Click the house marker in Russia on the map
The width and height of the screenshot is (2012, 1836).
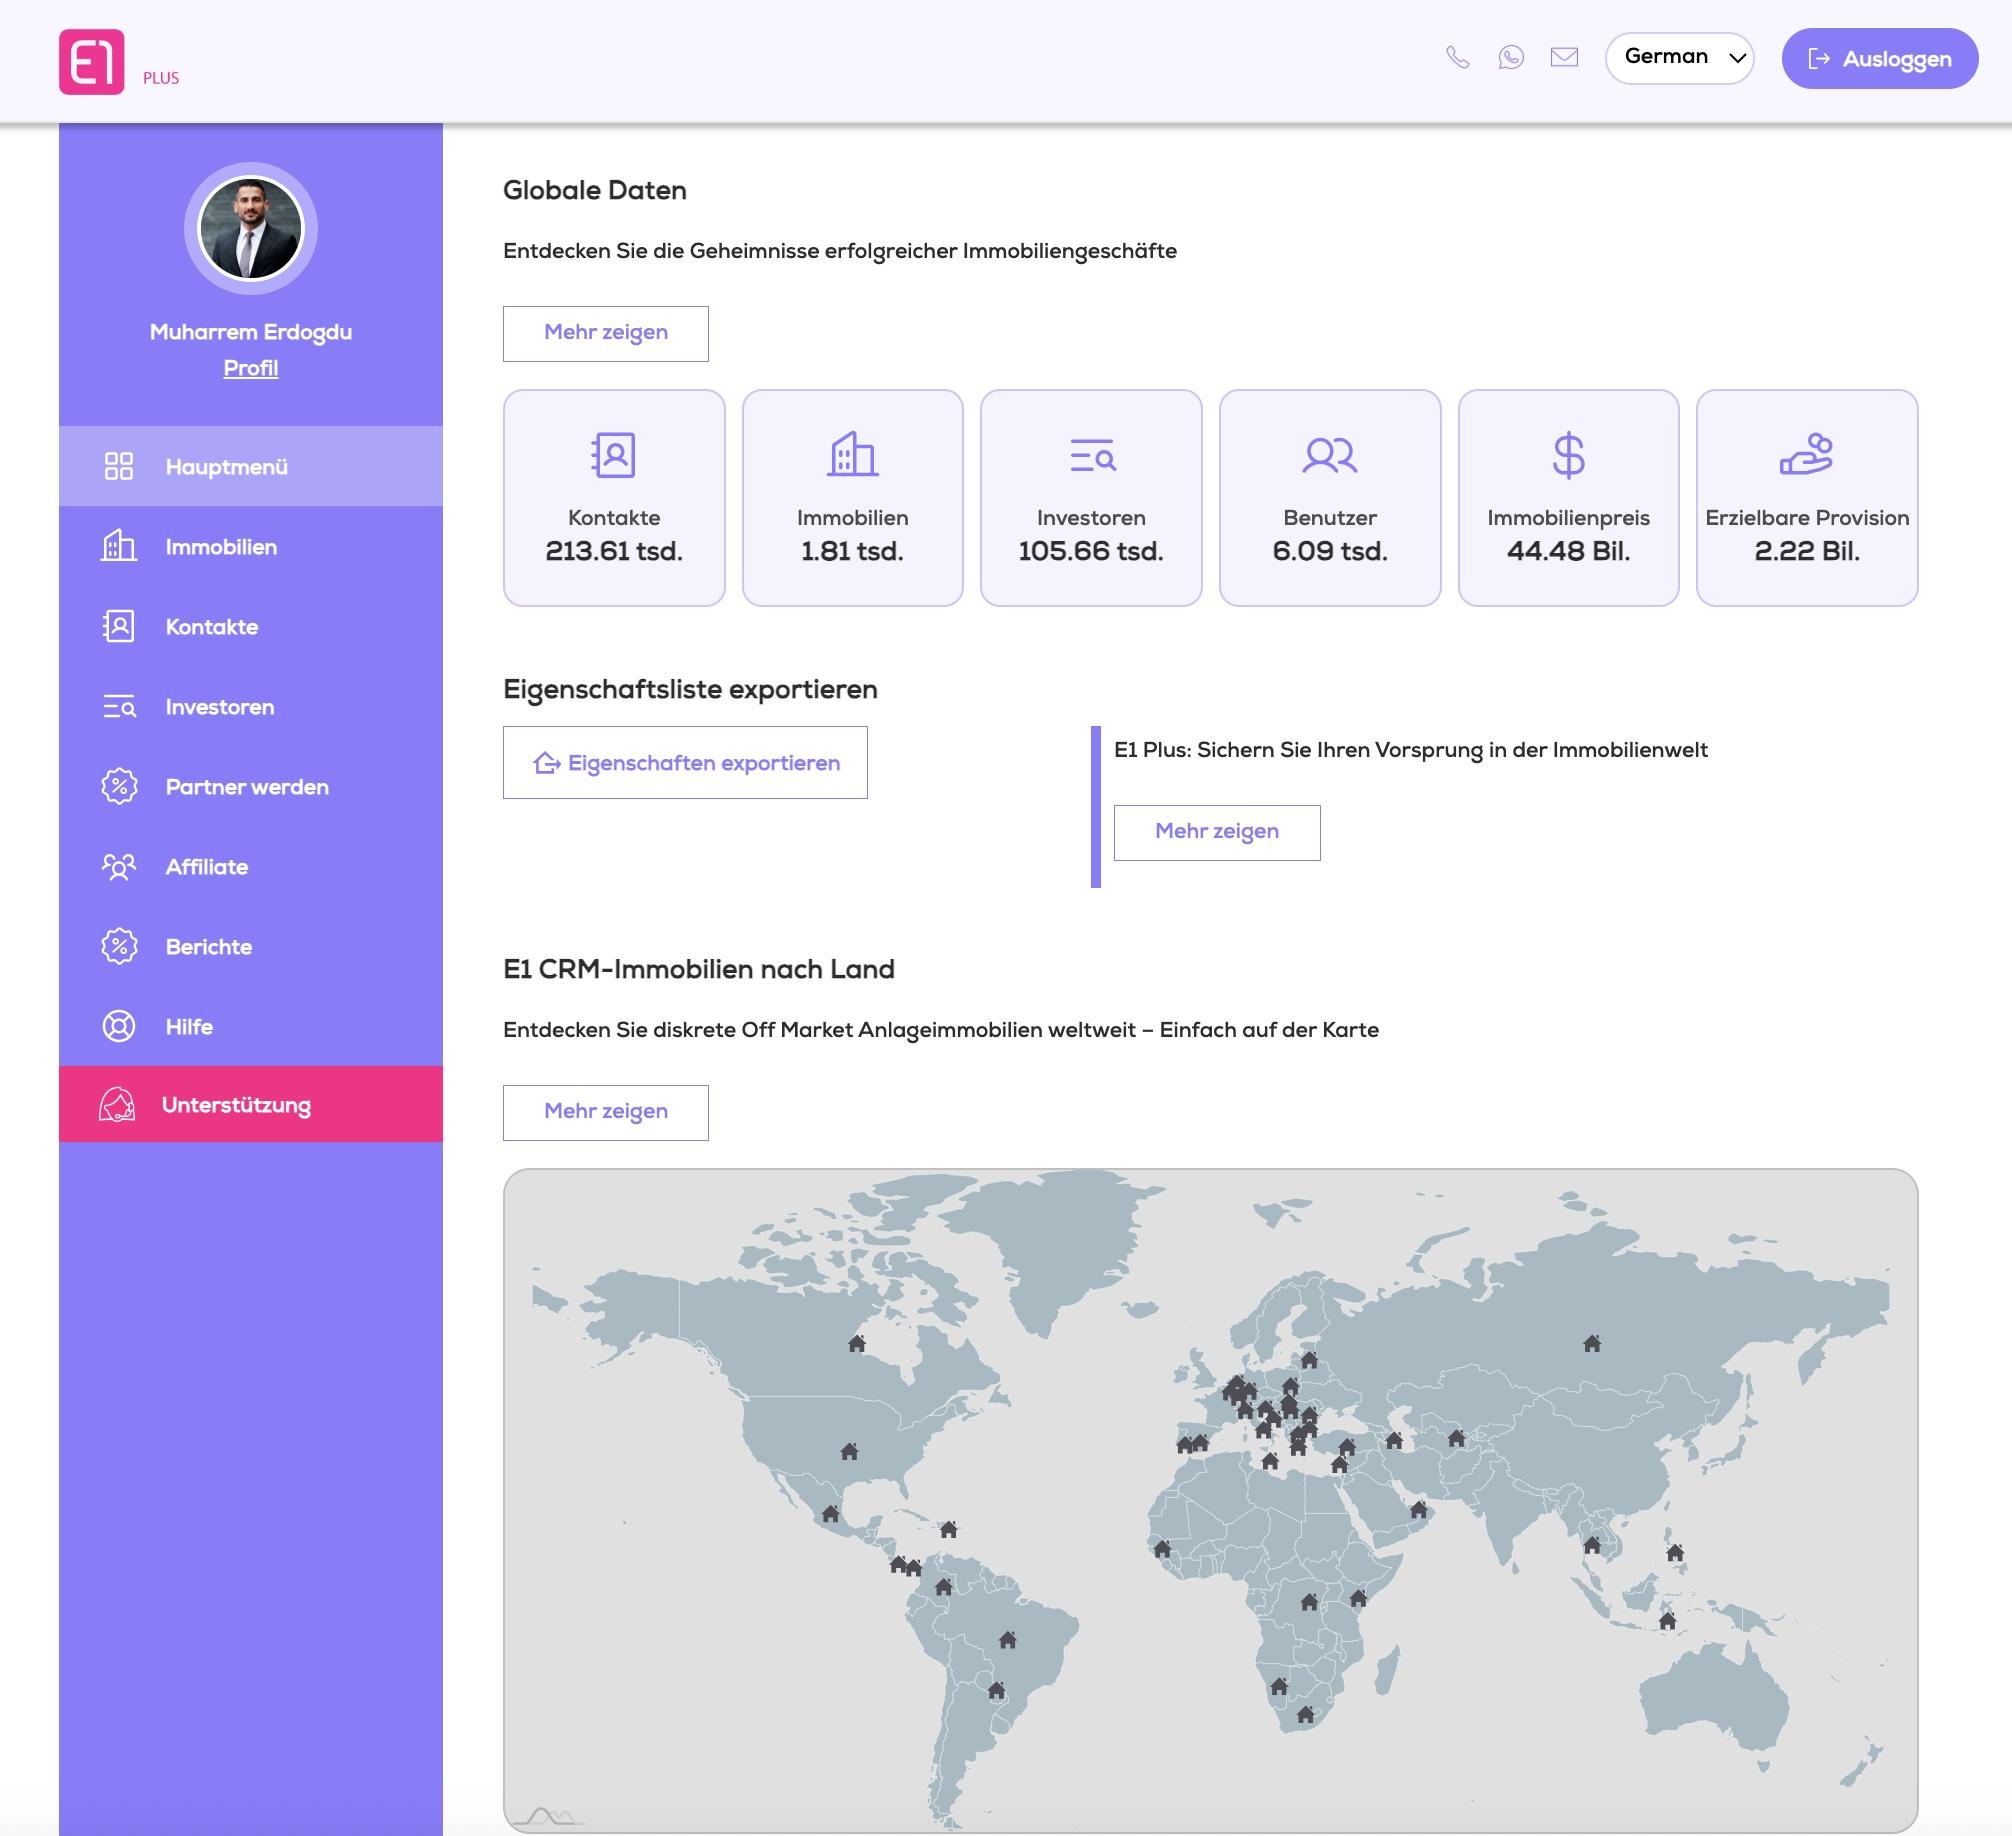pos(1592,1344)
